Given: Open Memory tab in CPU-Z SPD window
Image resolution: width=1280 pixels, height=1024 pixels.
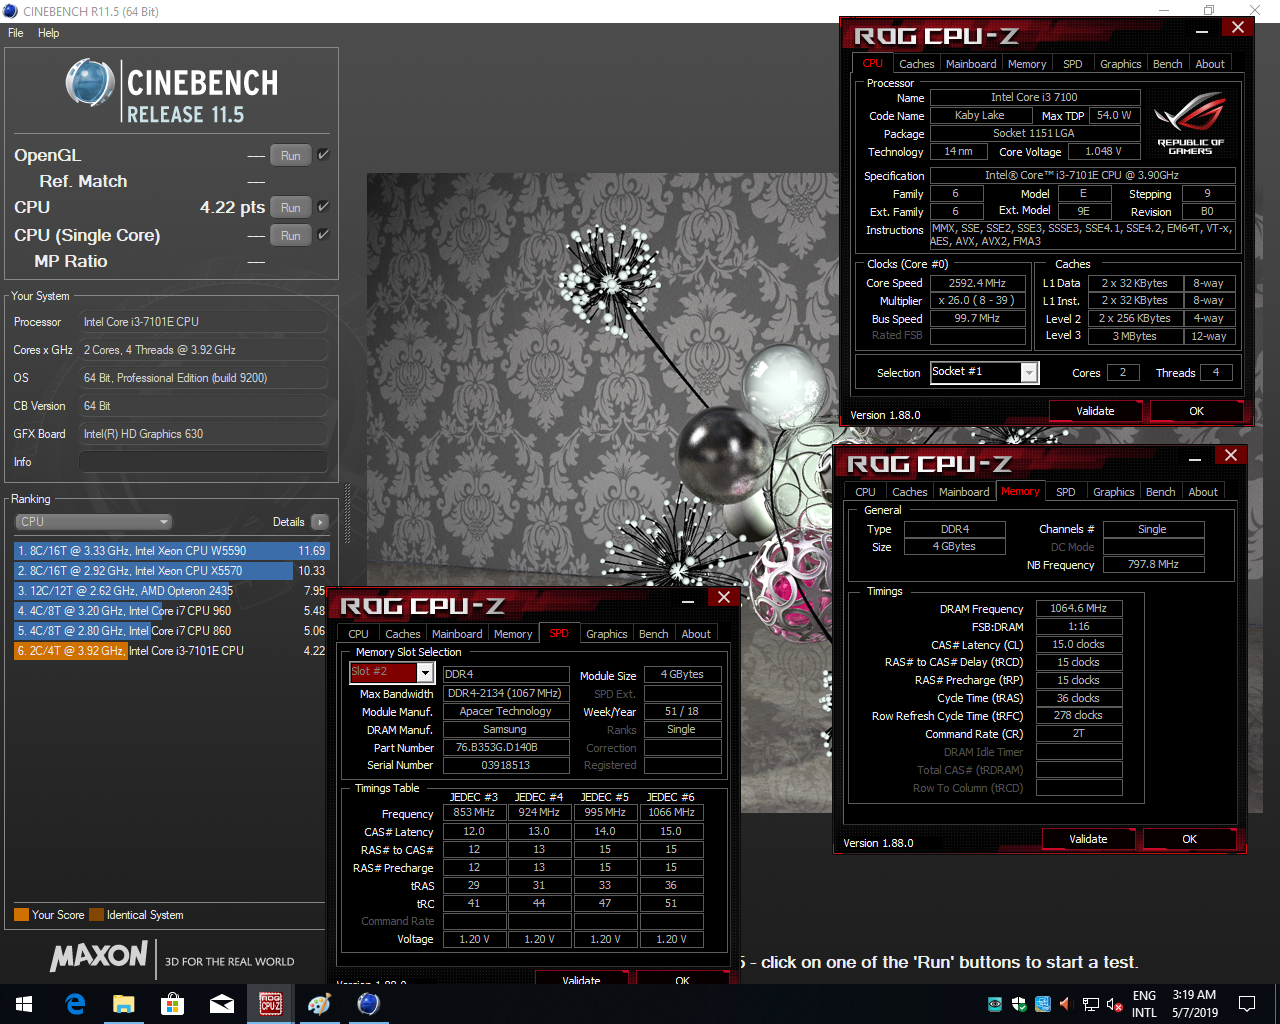Looking at the screenshot, I should pos(513,634).
